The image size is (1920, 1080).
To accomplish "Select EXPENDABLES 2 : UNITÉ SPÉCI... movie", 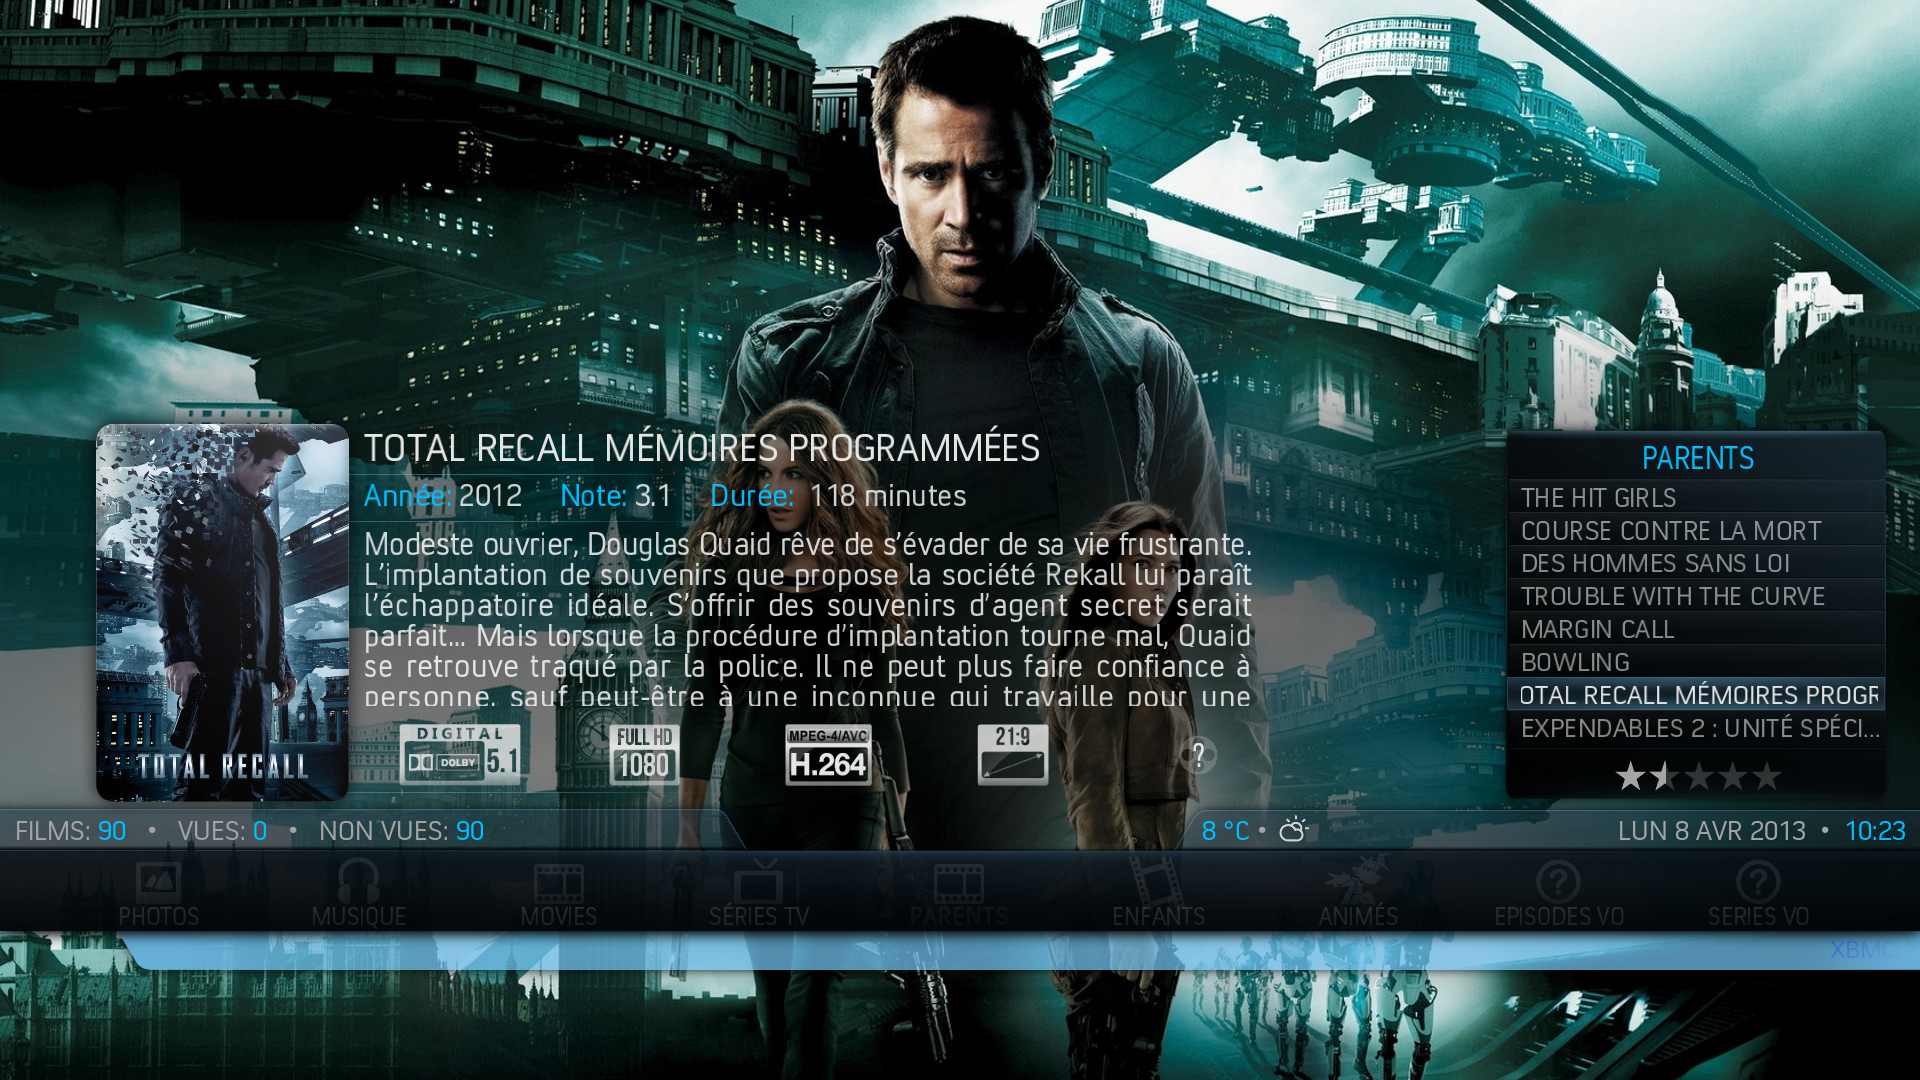I will 1696,728.
